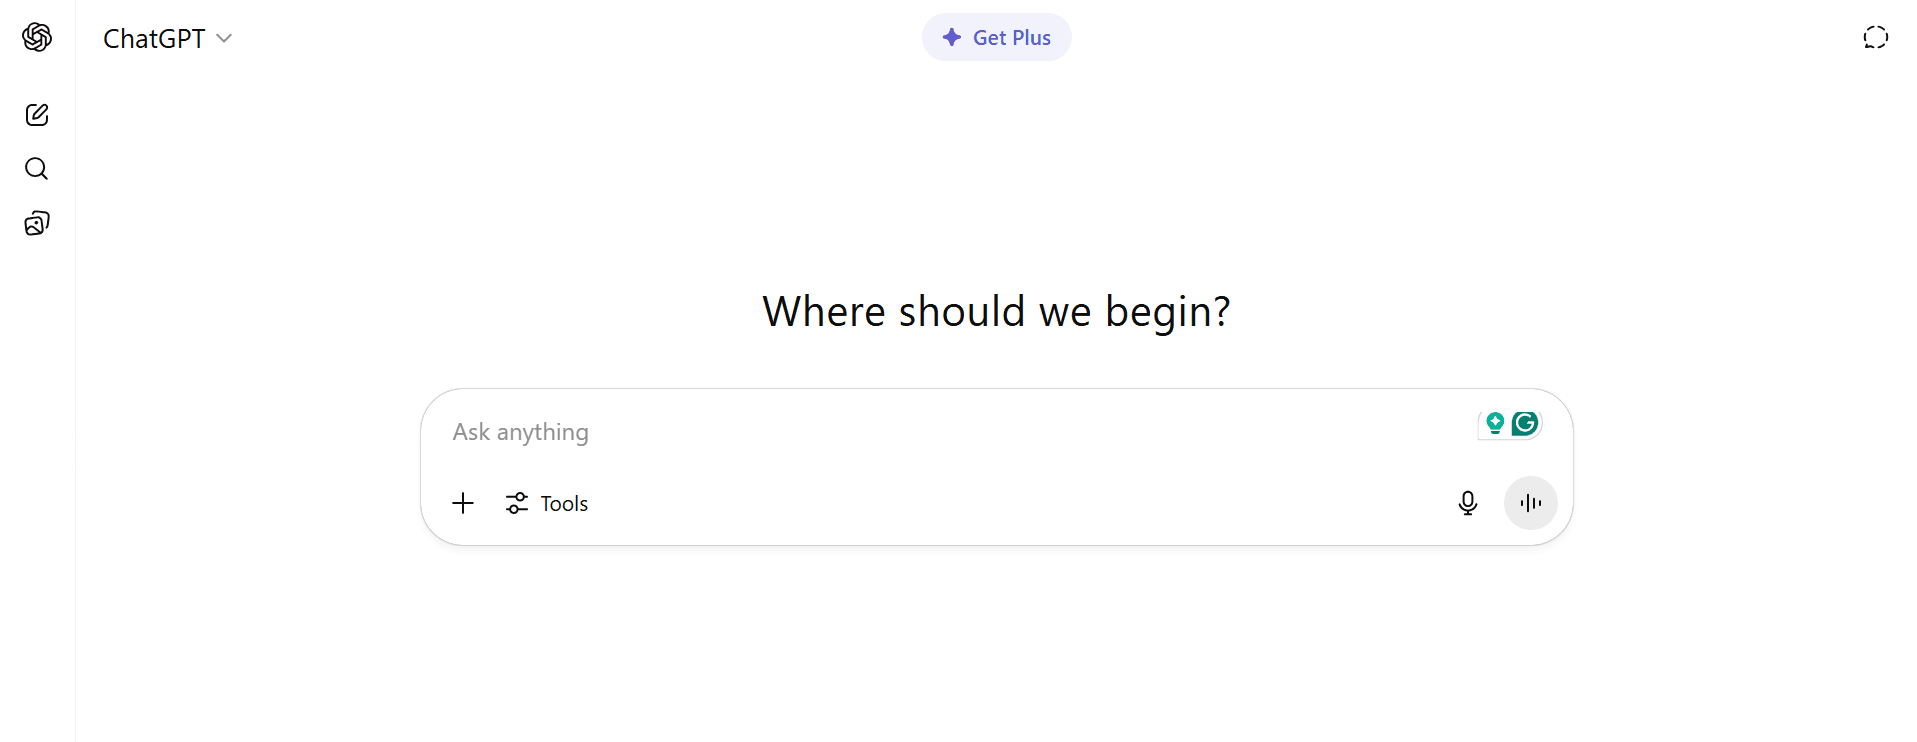Click the Get Plus button

pyautogui.click(x=996, y=38)
